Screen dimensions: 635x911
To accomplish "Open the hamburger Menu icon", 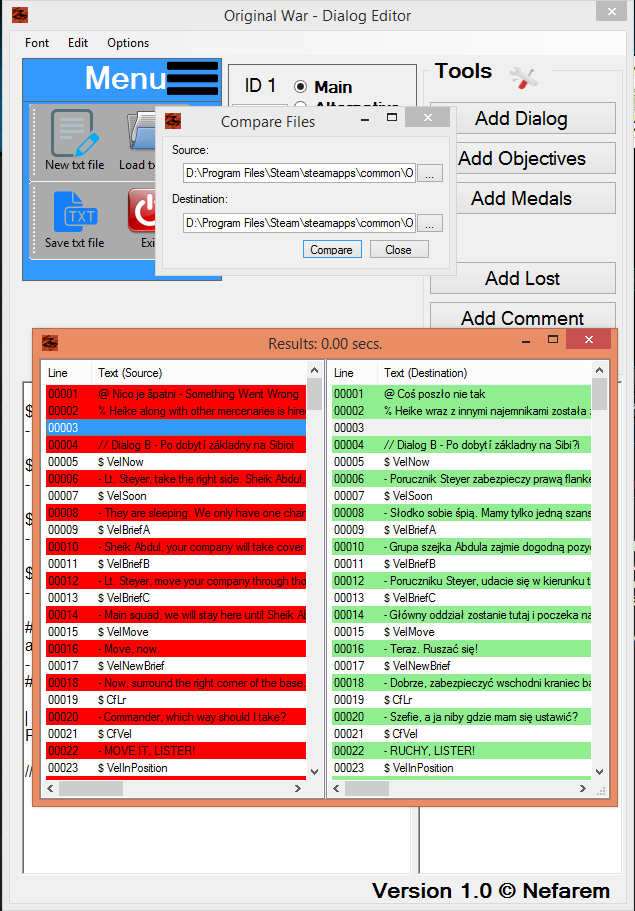I will [x=192, y=78].
